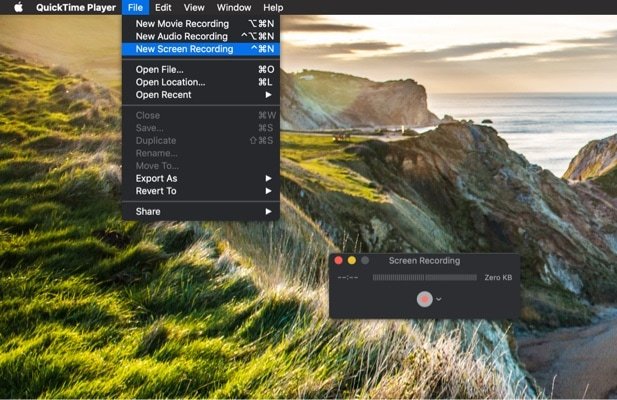The height and width of the screenshot is (400, 617).
Task: Open the Window menu
Action: pos(234,7)
